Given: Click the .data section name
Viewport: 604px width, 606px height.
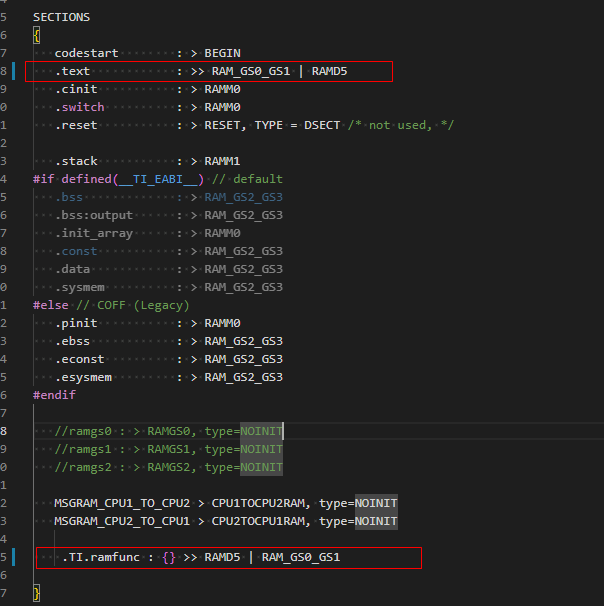Looking at the screenshot, I should 72,269.
